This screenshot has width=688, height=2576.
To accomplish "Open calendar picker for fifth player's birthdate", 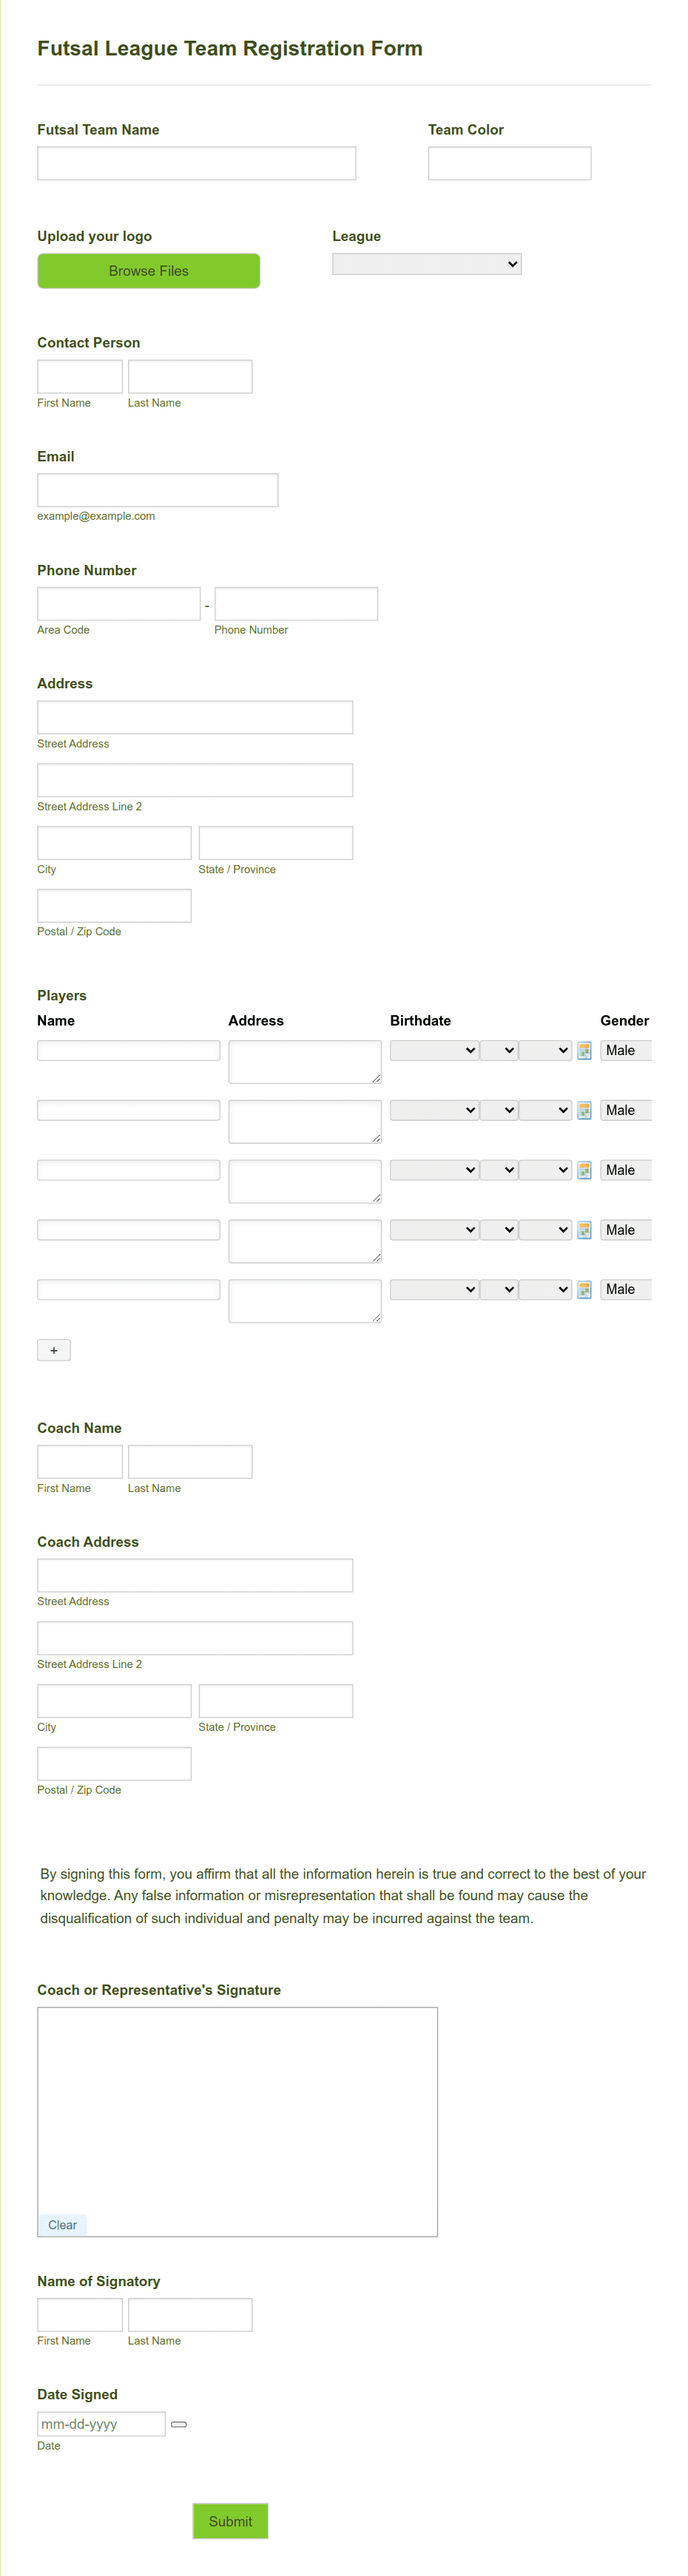I will 584,1289.
